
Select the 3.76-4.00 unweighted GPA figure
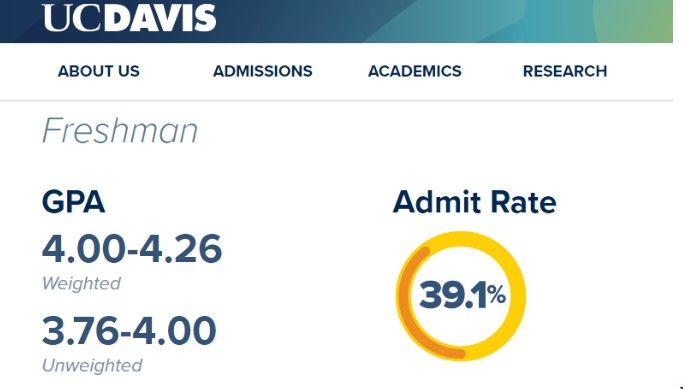(x=129, y=330)
